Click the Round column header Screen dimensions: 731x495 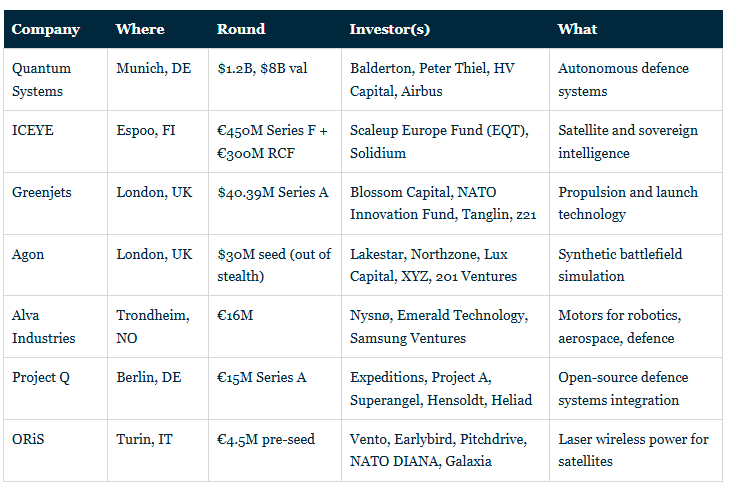[241, 29]
